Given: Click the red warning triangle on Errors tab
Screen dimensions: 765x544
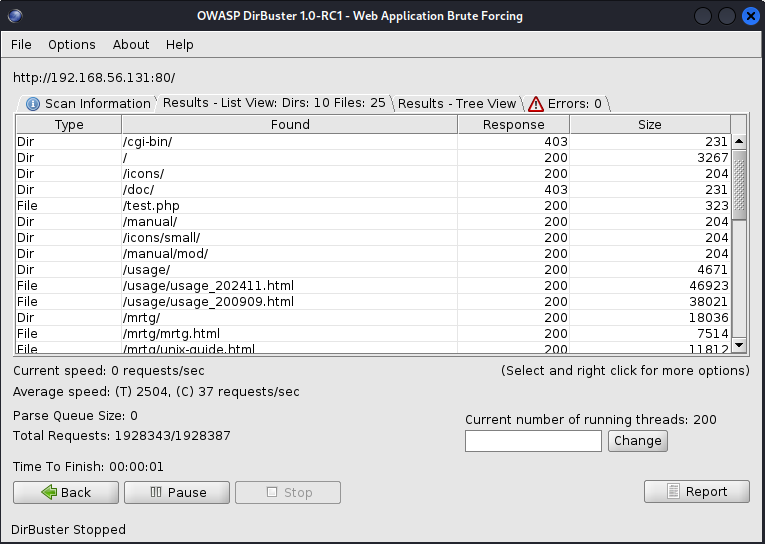Looking at the screenshot, I should pyautogui.click(x=536, y=104).
